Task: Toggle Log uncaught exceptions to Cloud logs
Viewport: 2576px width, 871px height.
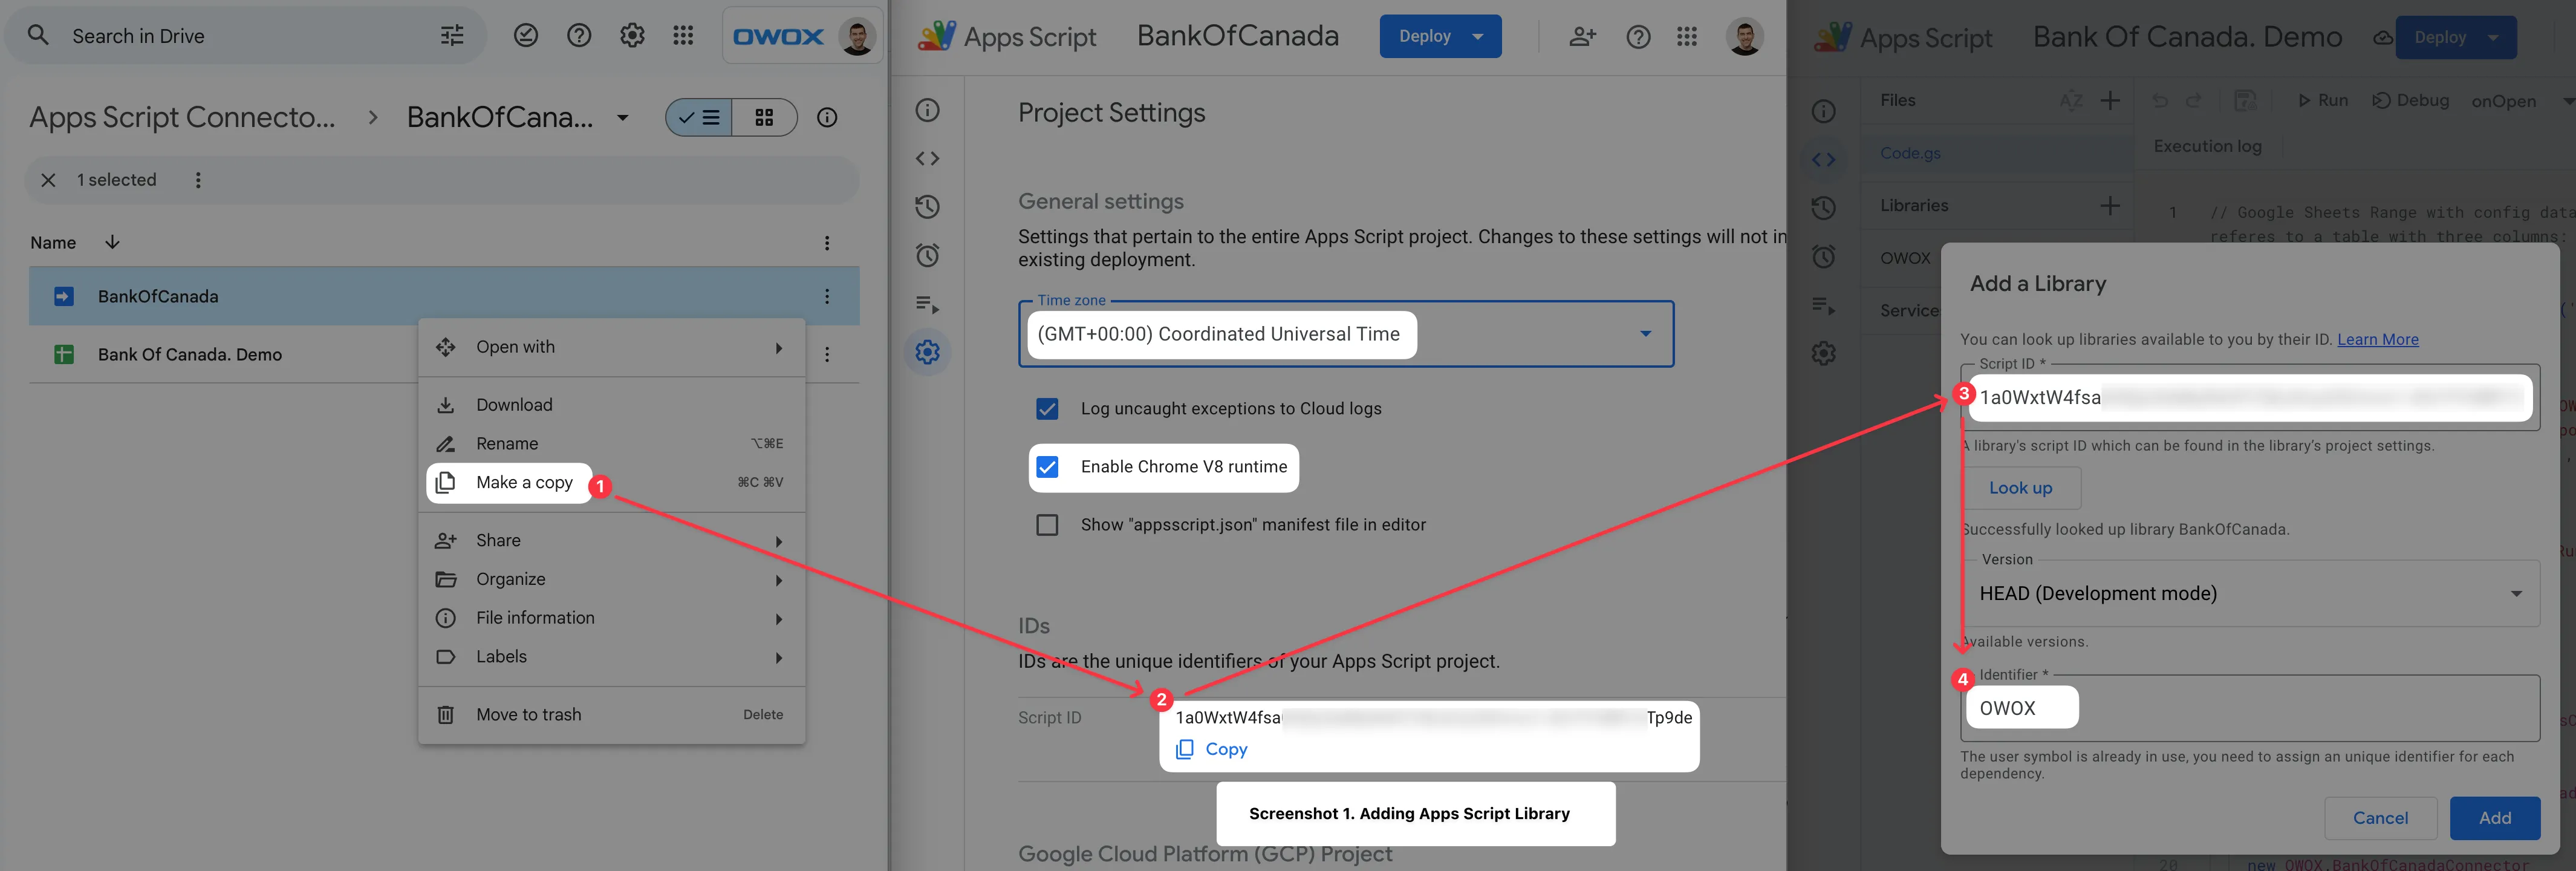Action: tap(1047, 409)
